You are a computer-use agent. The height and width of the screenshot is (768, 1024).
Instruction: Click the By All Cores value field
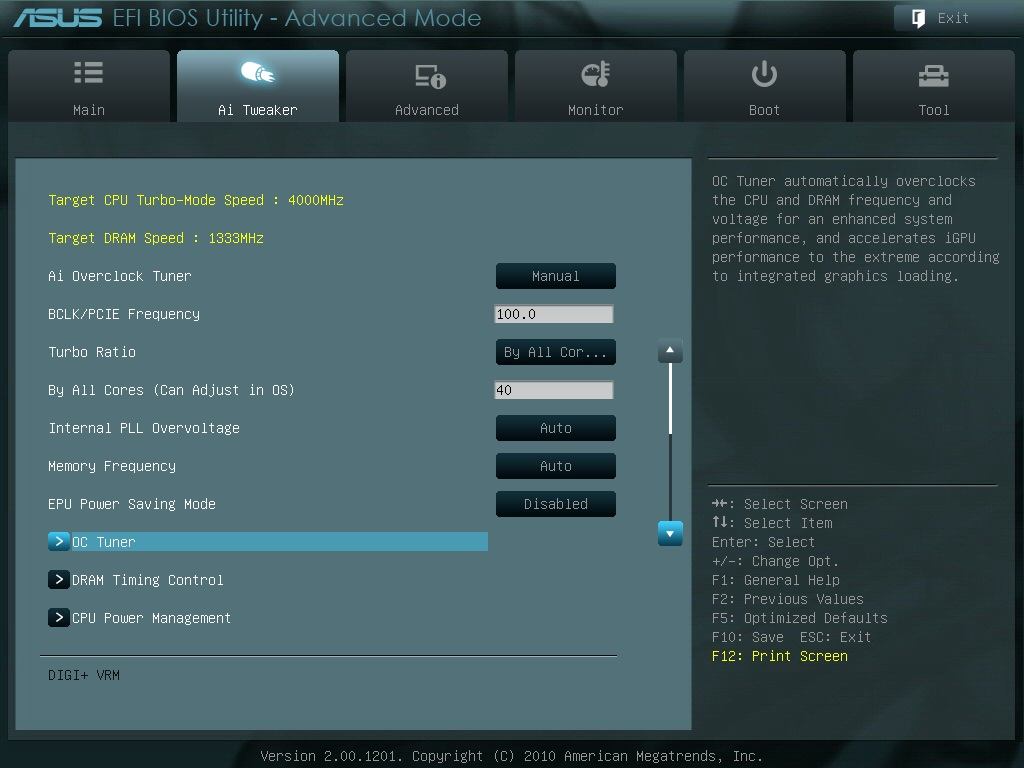click(x=554, y=390)
